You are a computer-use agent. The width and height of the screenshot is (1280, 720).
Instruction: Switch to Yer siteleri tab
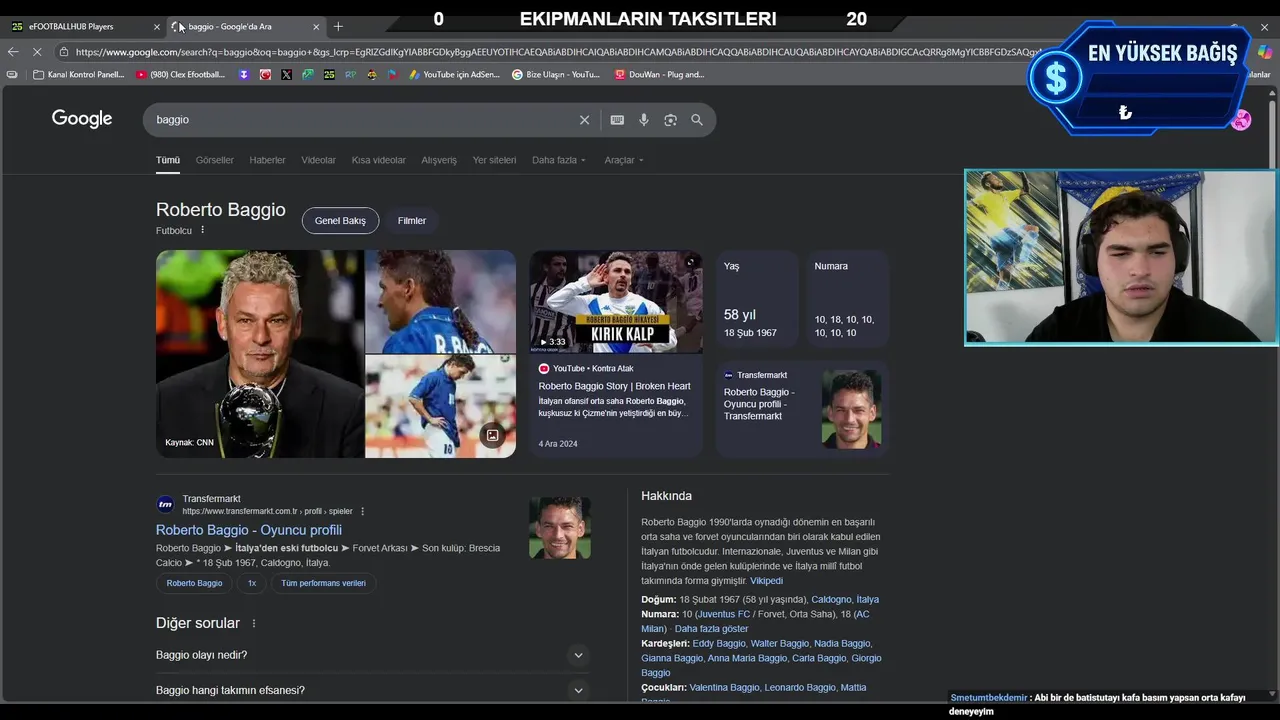pyautogui.click(x=494, y=160)
